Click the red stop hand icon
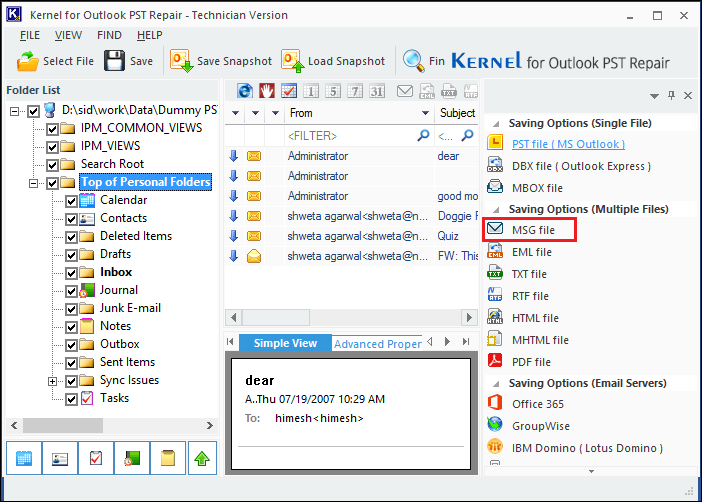 (x=267, y=91)
